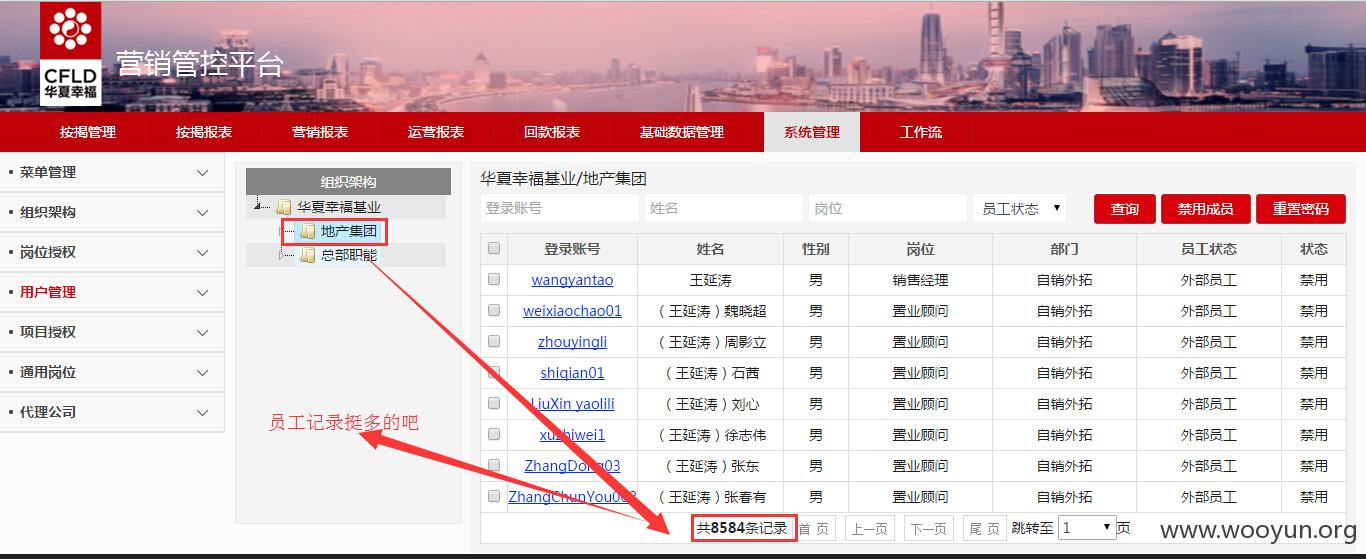Check the box in 徐志伟 row

(x=494, y=434)
